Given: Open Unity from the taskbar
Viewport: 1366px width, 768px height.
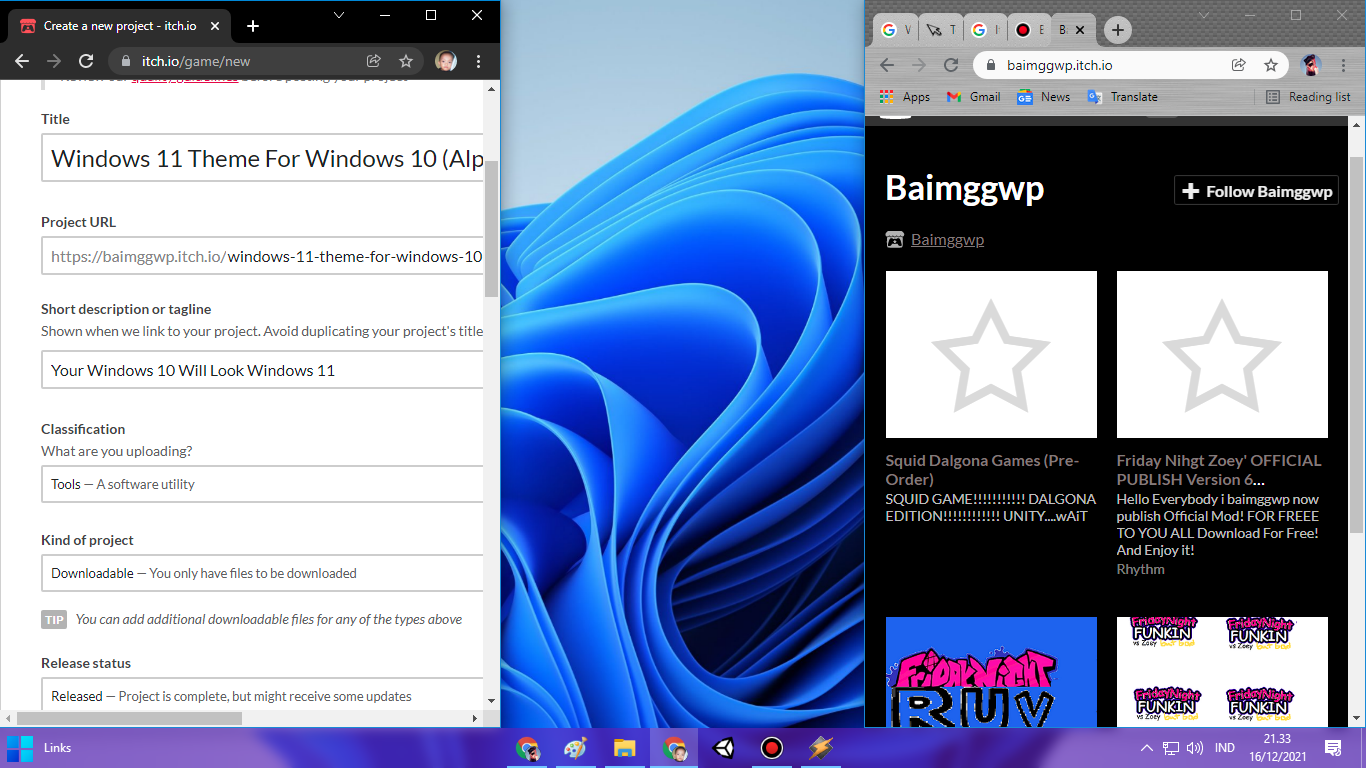Looking at the screenshot, I should tap(723, 748).
